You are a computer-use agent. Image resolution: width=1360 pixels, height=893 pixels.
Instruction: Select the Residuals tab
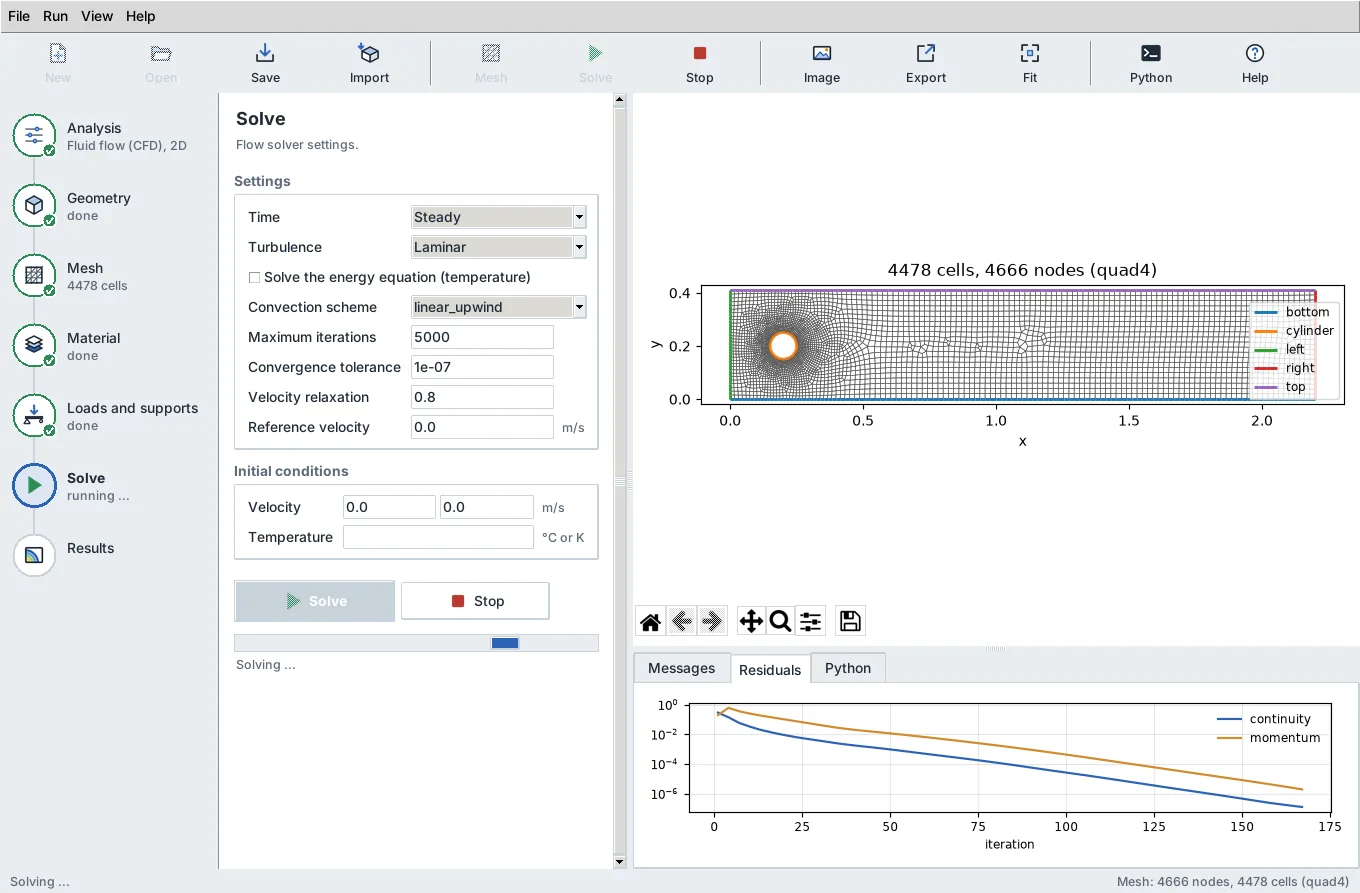[770, 669]
